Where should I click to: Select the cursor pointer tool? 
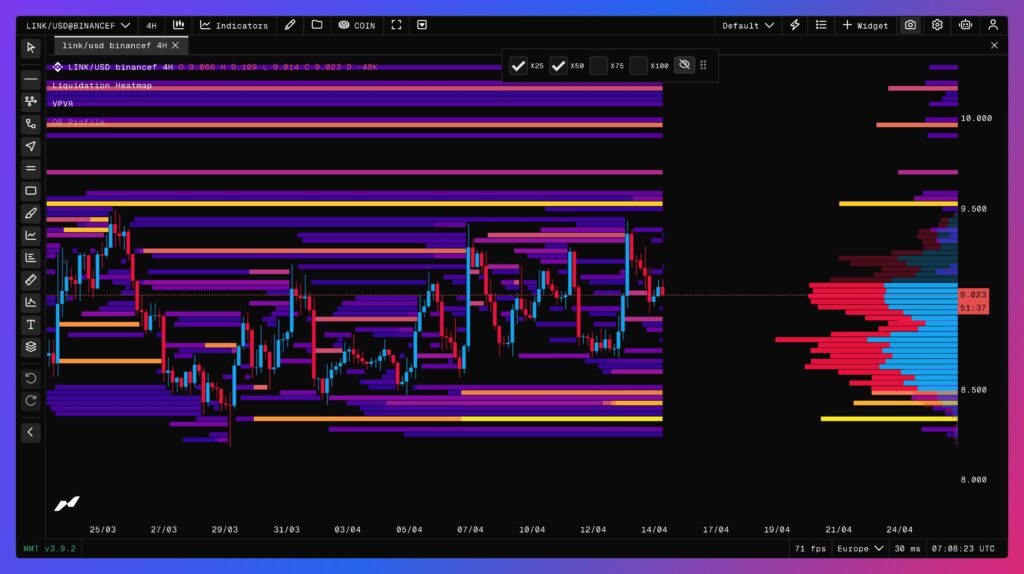tap(31, 47)
